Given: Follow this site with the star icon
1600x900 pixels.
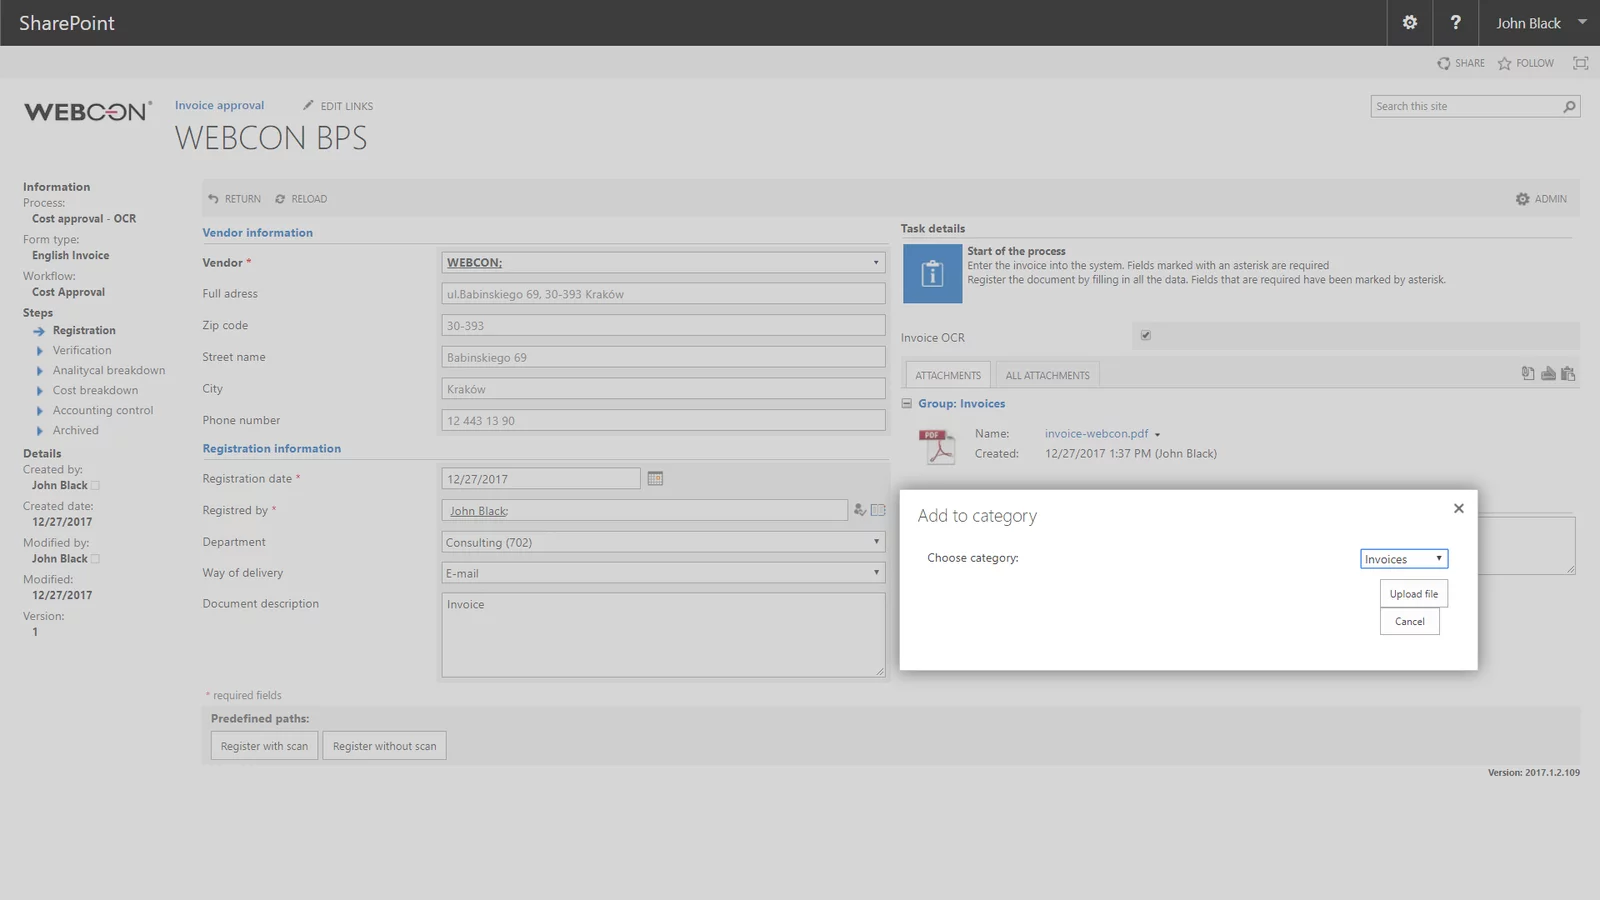Looking at the screenshot, I should 1504,63.
